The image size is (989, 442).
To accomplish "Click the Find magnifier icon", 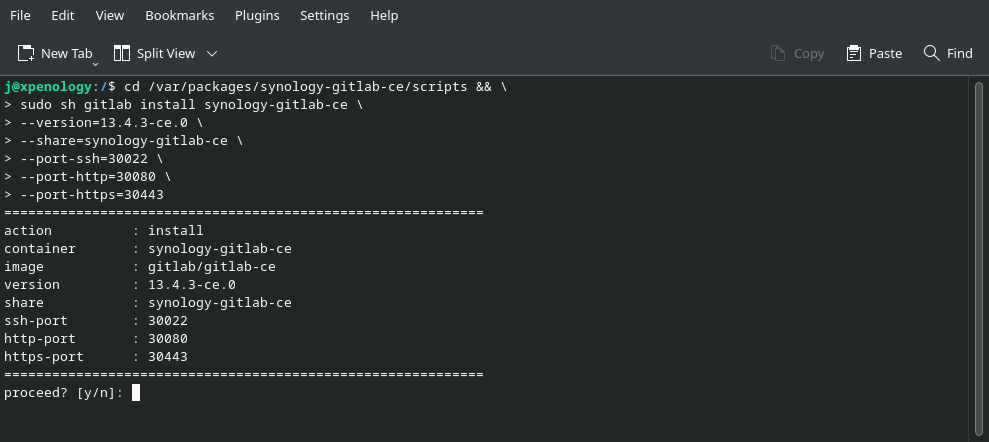I will coord(932,53).
